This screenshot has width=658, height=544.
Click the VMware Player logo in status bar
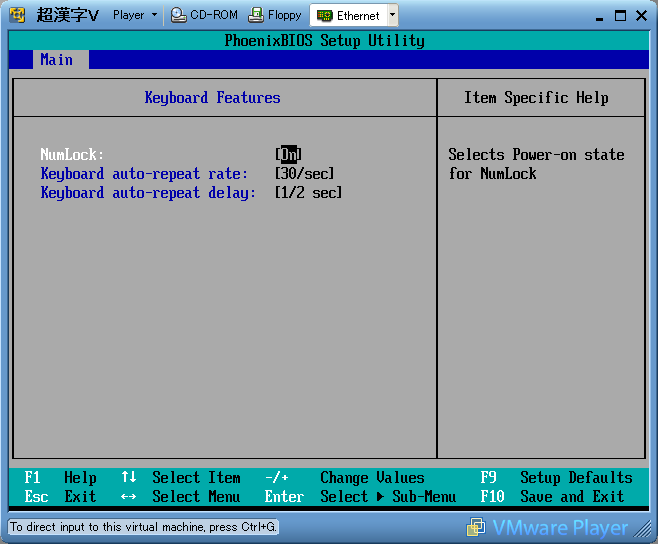click(549, 527)
